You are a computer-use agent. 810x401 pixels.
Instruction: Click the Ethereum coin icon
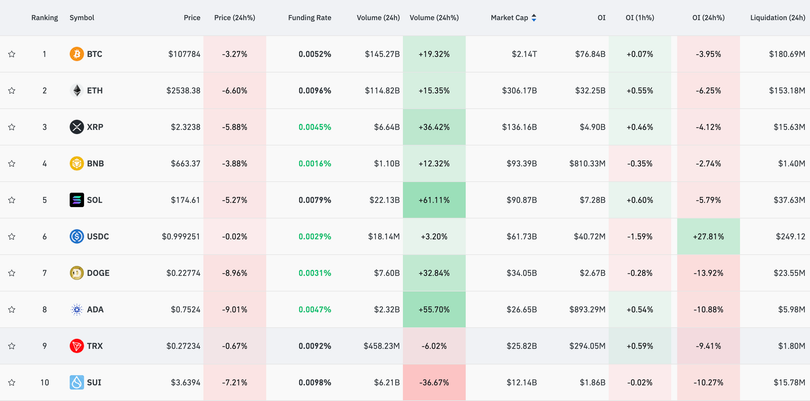[x=76, y=91]
